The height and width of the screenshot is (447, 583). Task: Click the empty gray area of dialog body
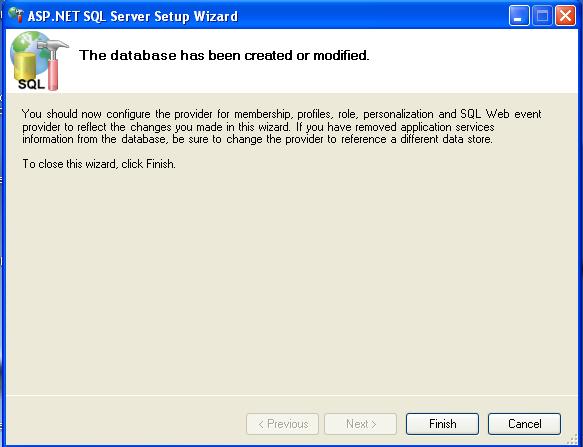(292, 283)
